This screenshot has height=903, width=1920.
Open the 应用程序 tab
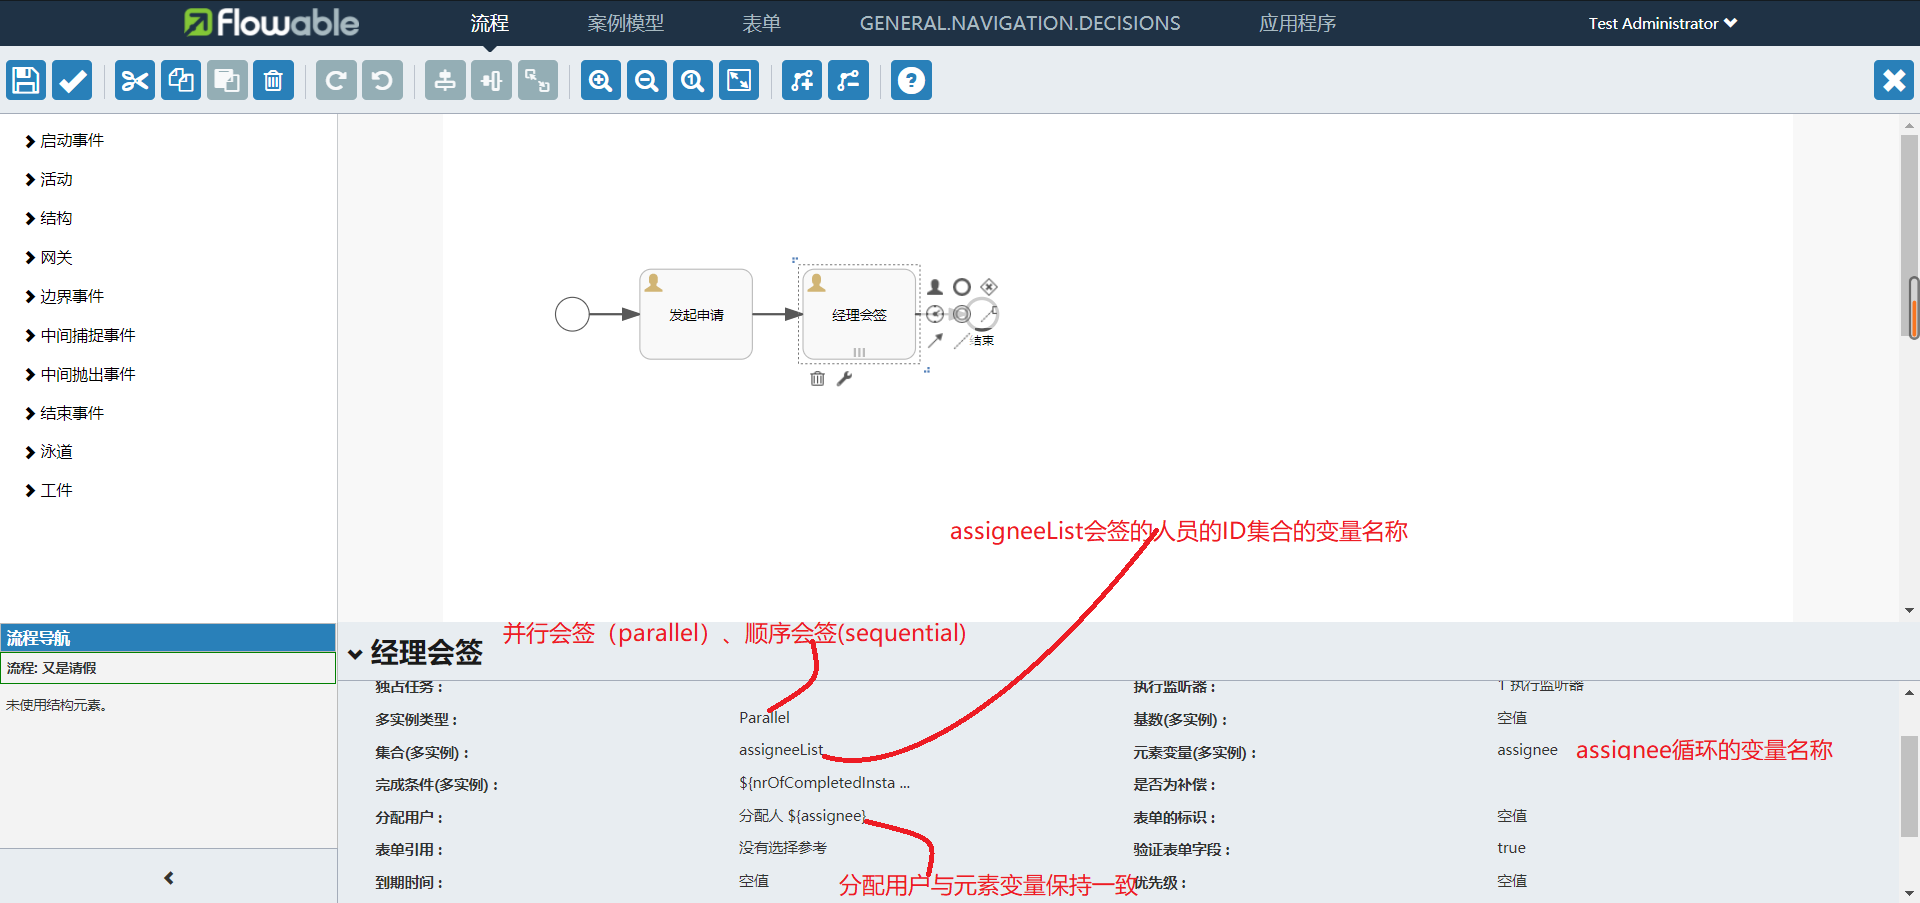[1298, 23]
